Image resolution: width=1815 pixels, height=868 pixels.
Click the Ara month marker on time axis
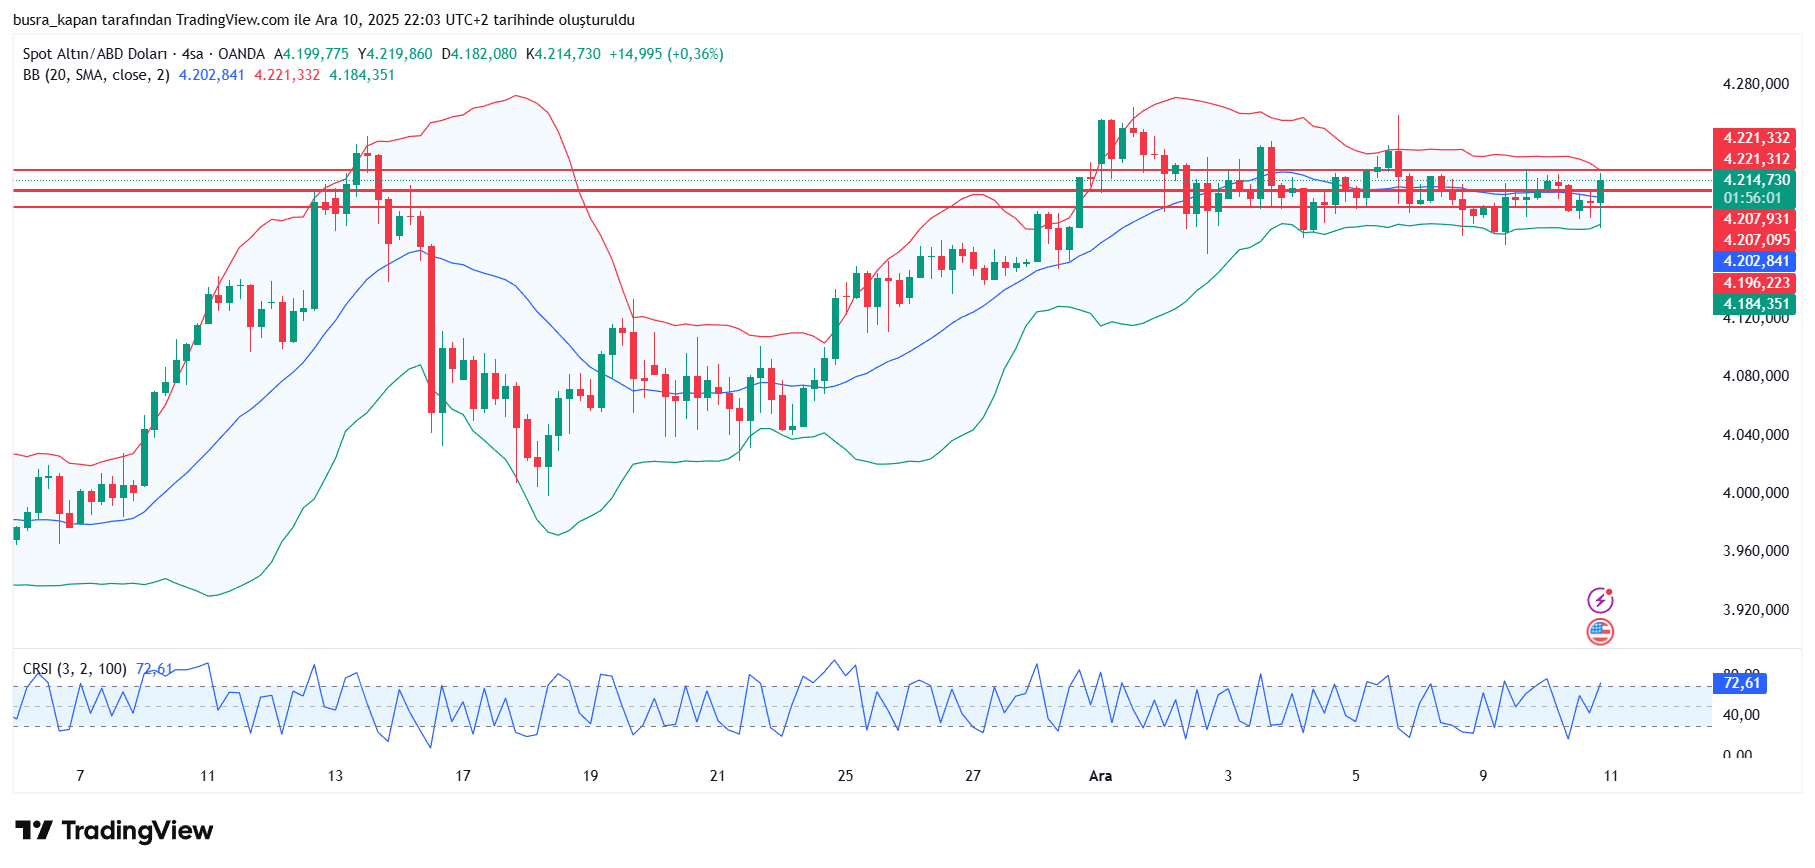point(1100,776)
